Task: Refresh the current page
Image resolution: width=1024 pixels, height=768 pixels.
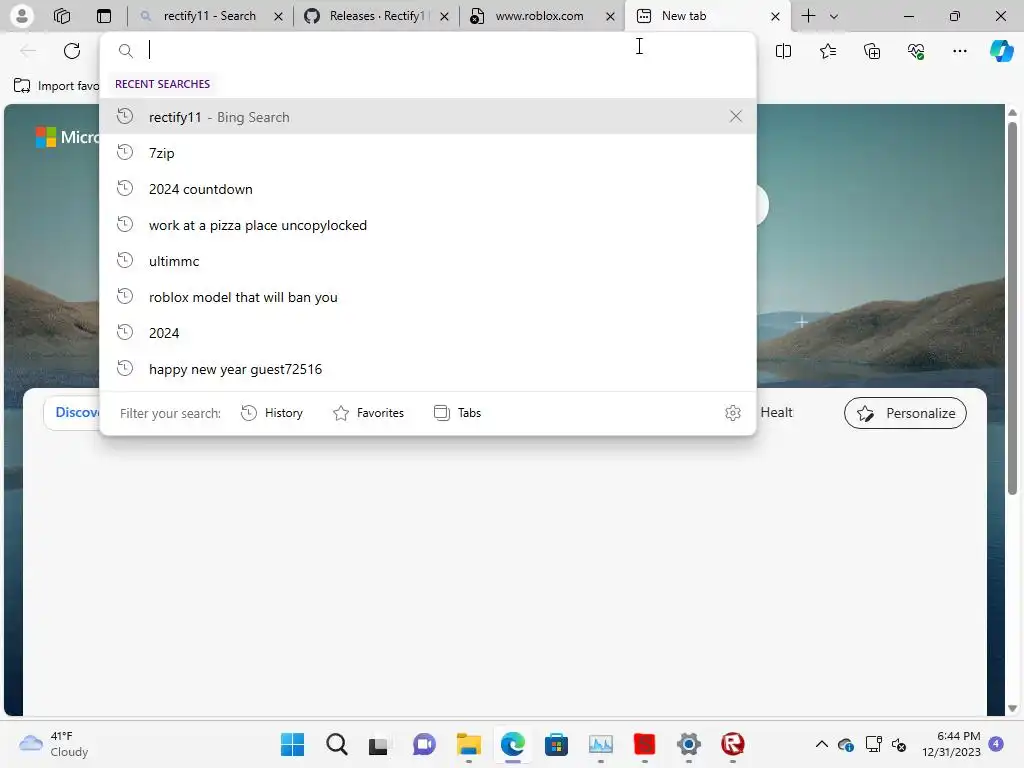Action: [x=72, y=51]
